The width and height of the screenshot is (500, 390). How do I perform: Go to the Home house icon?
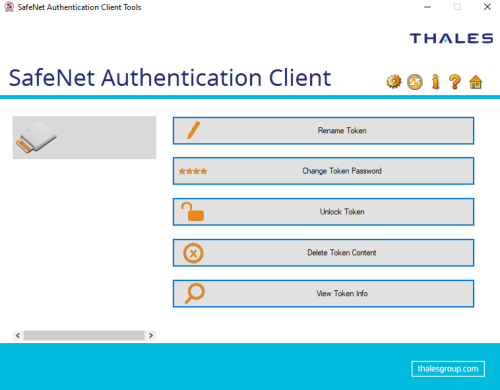(476, 82)
